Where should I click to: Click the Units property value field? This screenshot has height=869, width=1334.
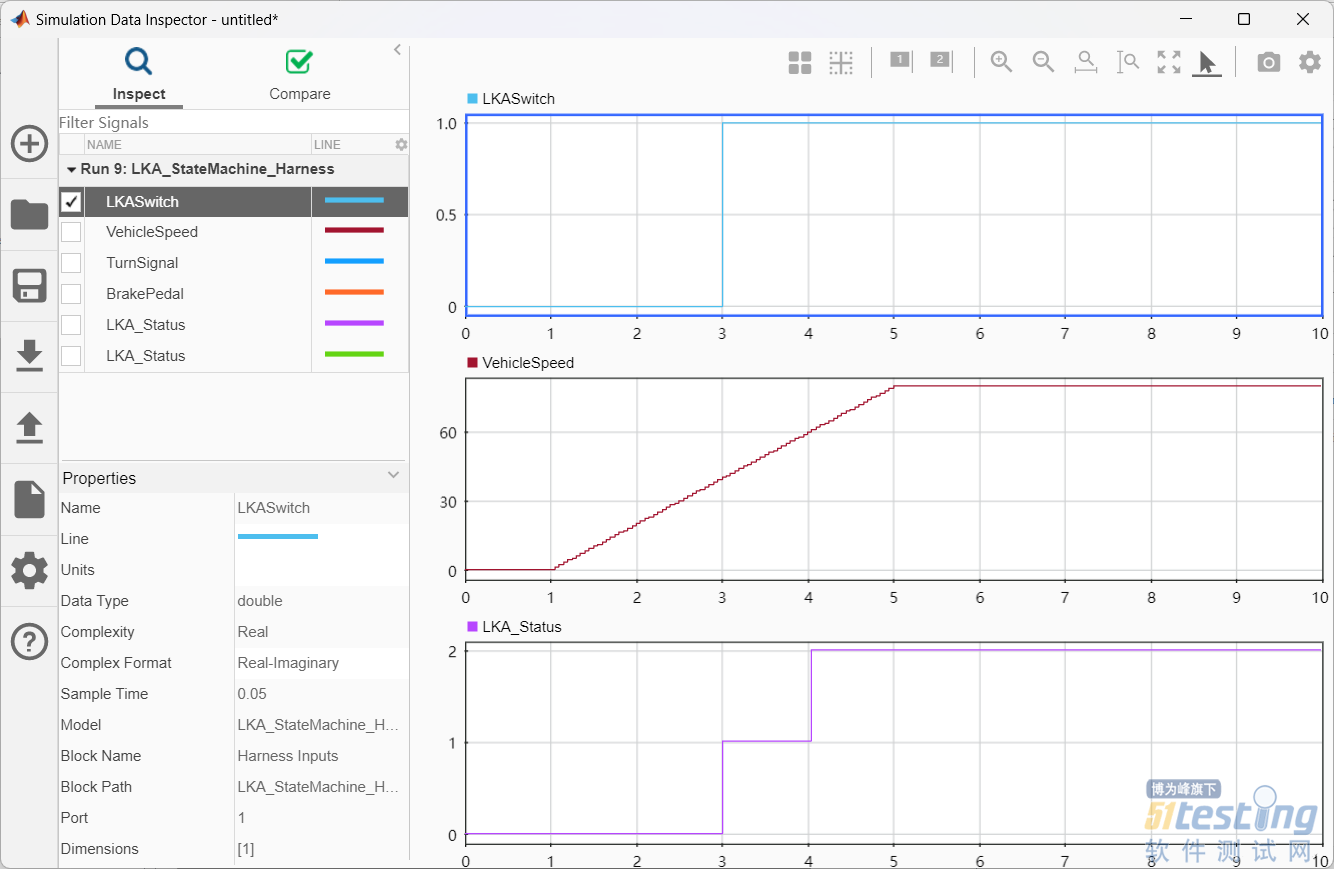pyautogui.click(x=321, y=570)
